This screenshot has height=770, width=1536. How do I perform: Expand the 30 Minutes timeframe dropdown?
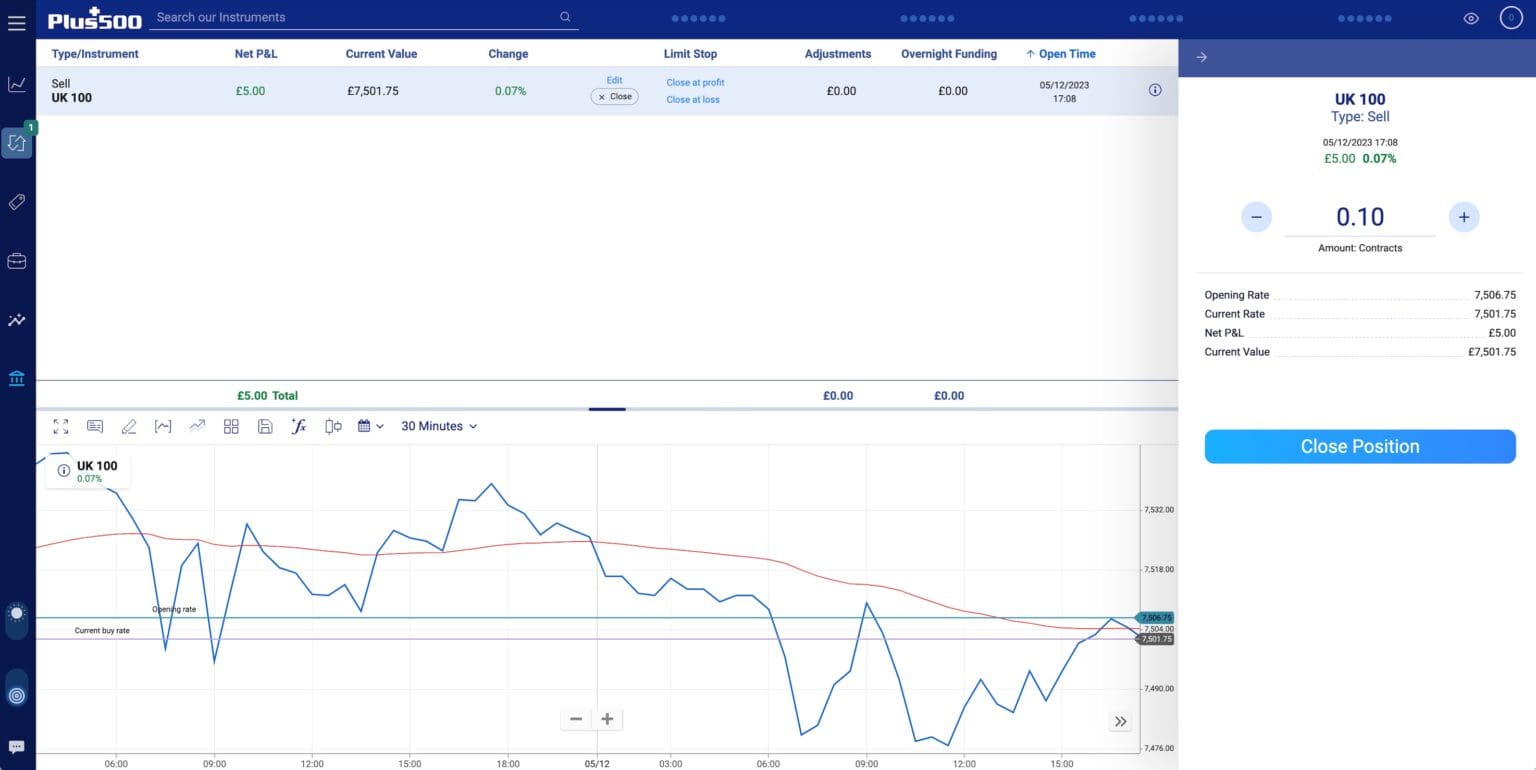tap(439, 426)
